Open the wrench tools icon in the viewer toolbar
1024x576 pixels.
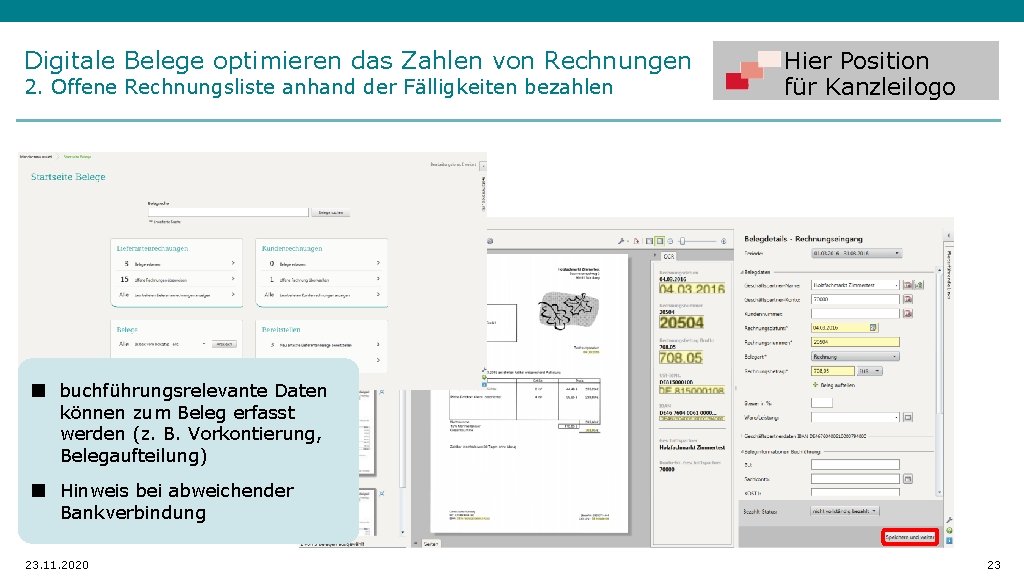coord(623,241)
